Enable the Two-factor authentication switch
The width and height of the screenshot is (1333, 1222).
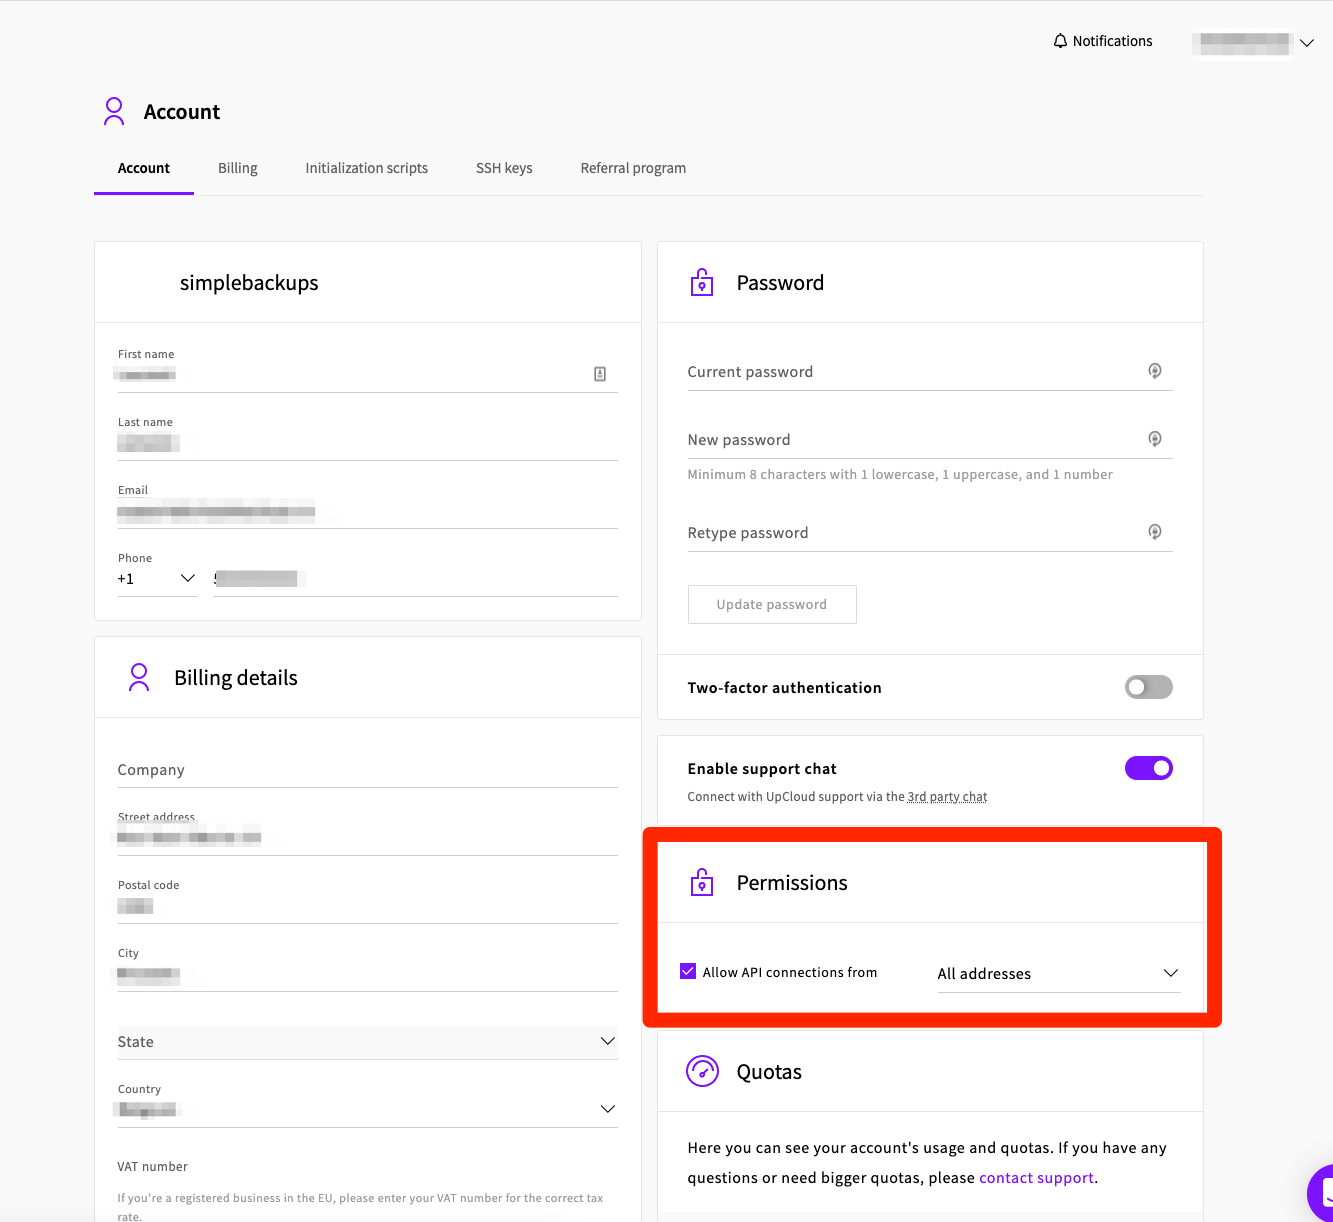(x=1148, y=687)
